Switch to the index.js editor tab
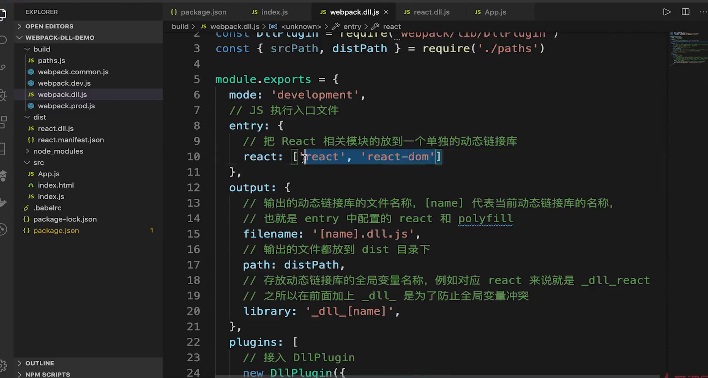708x378 pixels. pos(275,12)
